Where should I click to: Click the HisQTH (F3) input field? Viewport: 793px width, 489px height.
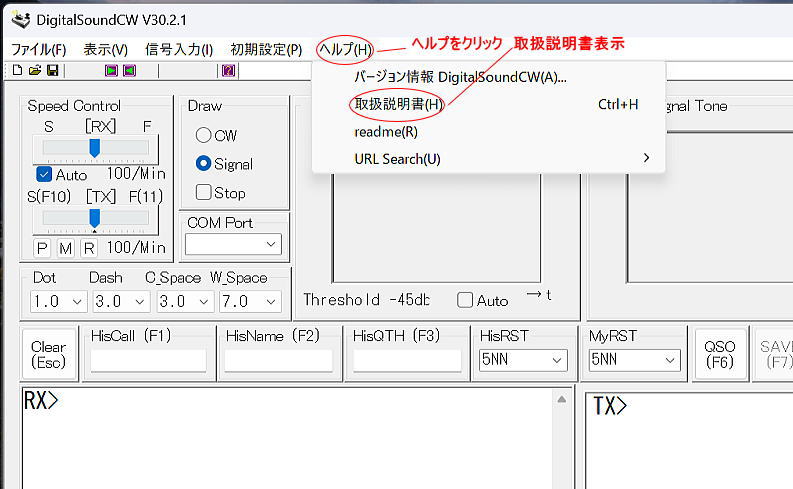tap(407, 361)
